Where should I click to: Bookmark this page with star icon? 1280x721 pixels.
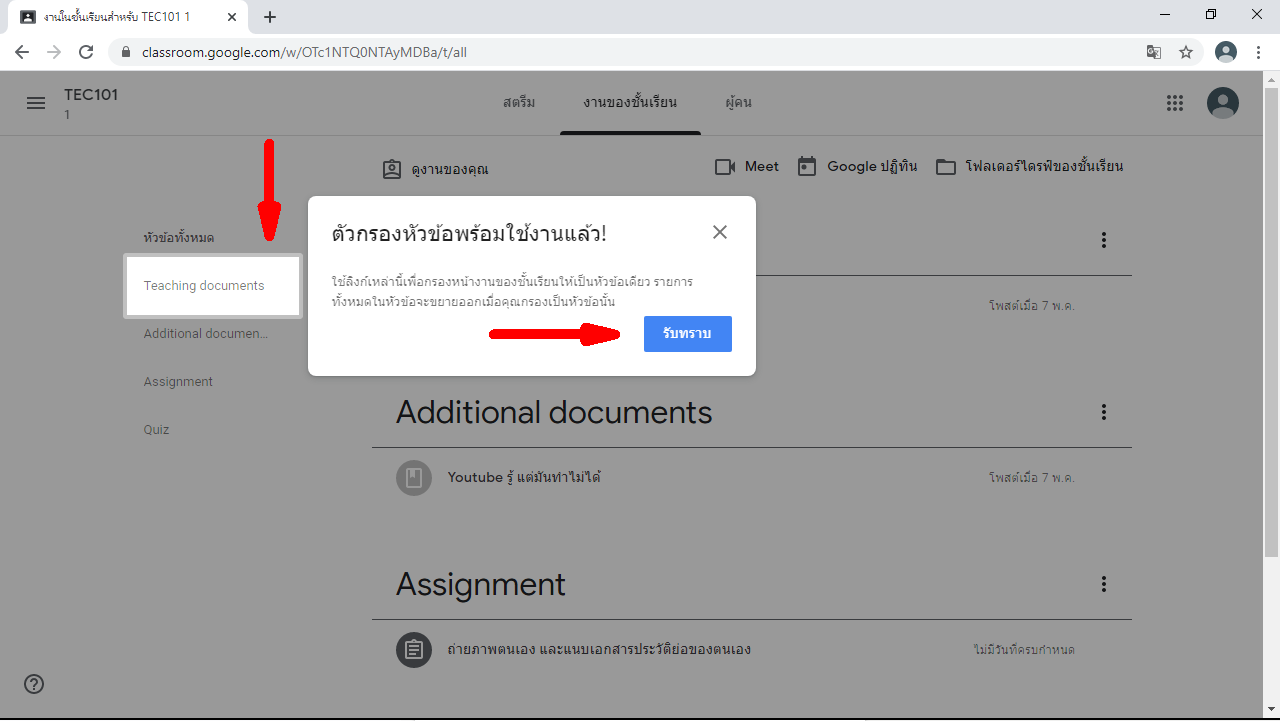[1186, 52]
